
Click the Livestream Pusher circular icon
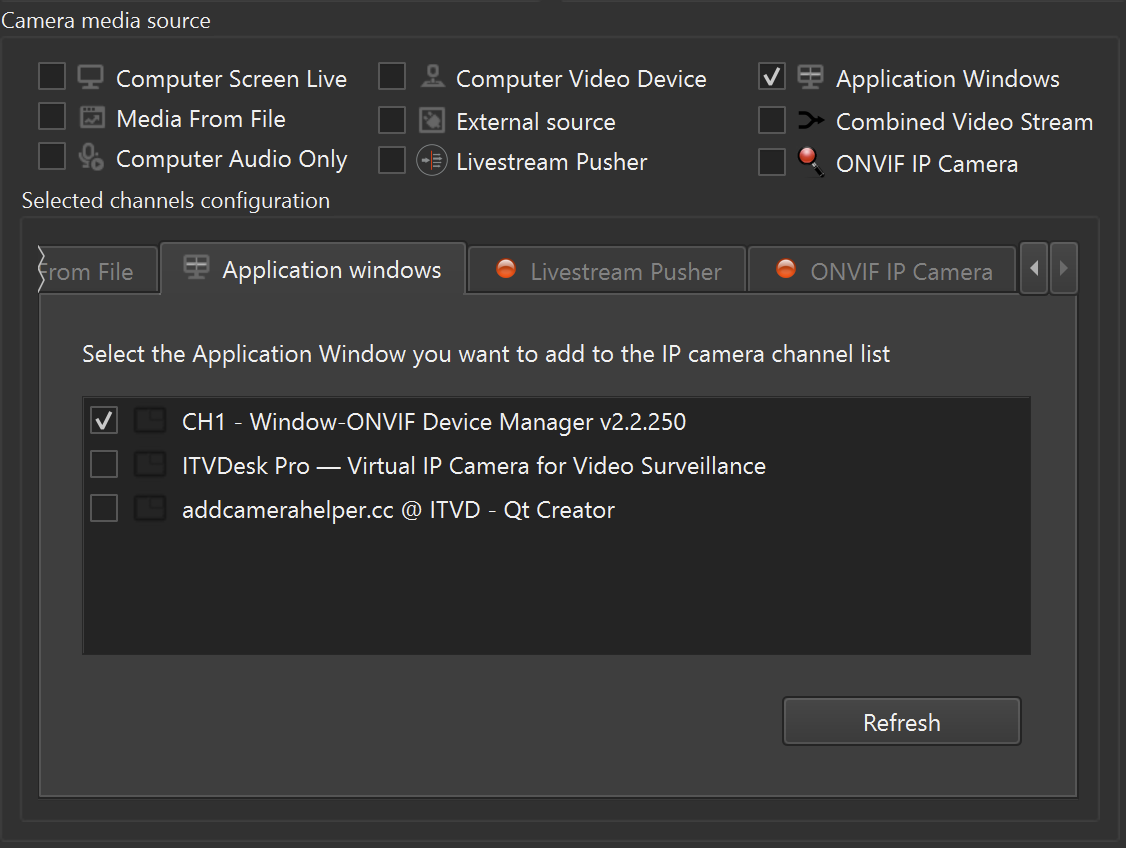tap(432, 161)
